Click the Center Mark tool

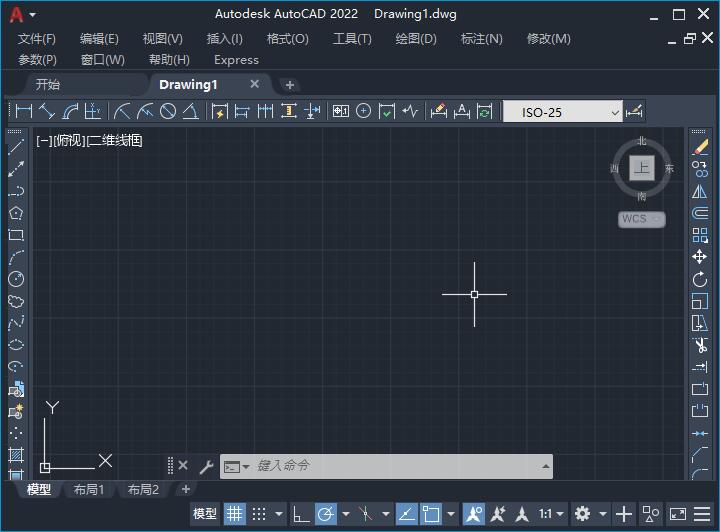(x=364, y=112)
